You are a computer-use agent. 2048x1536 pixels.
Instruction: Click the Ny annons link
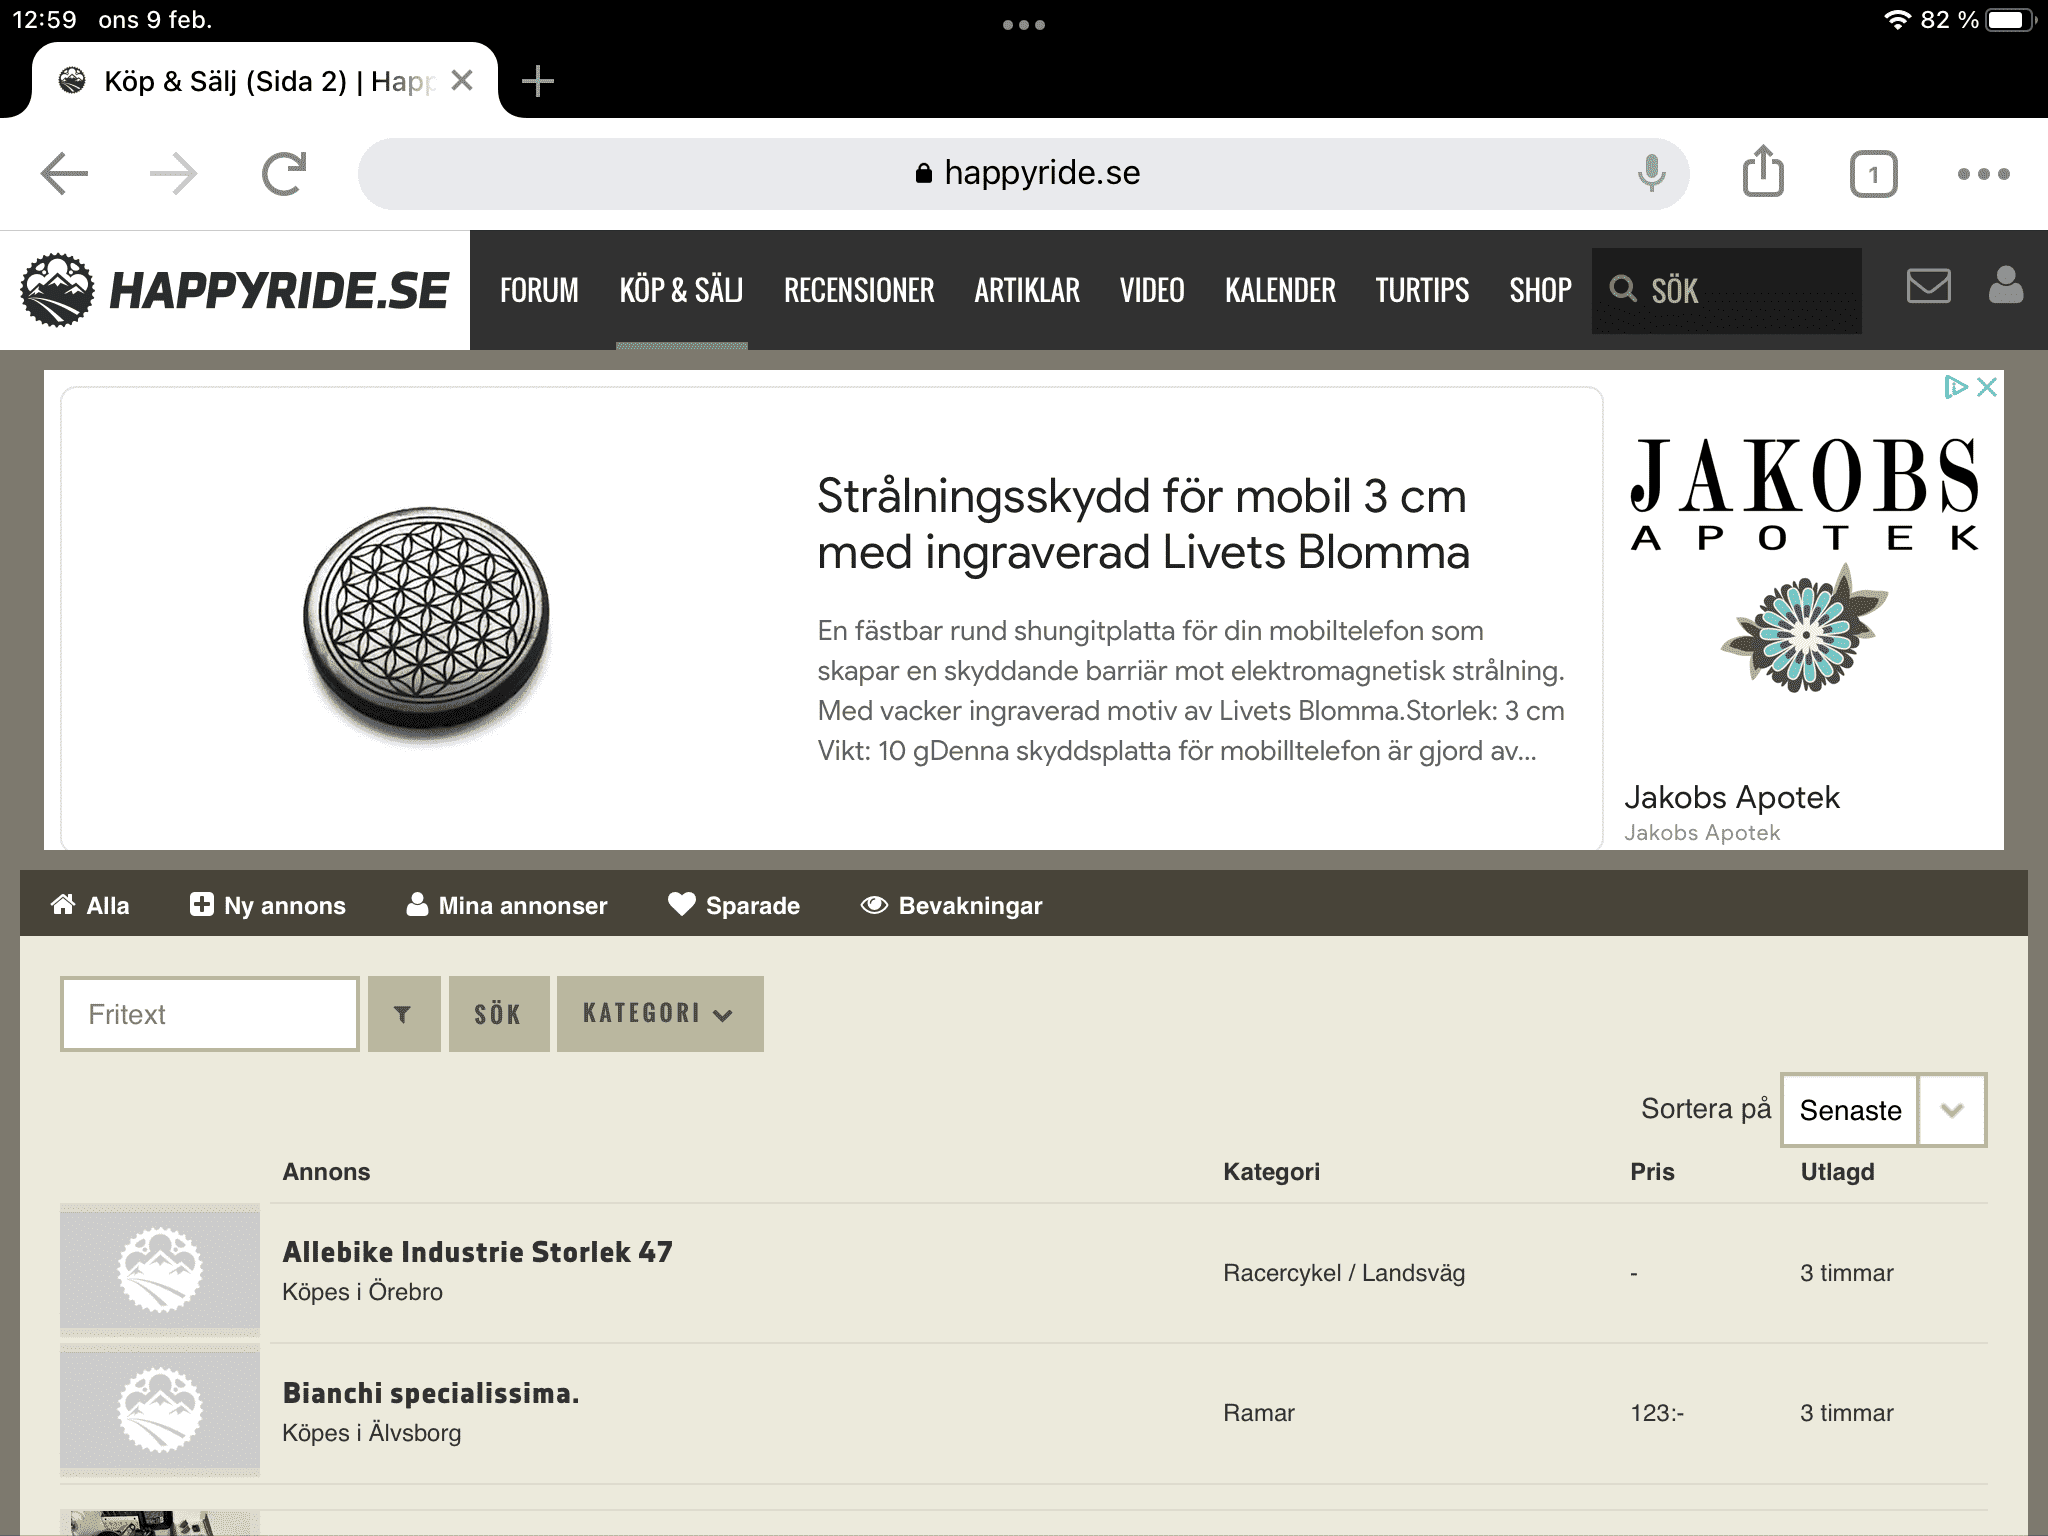click(x=268, y=905)
